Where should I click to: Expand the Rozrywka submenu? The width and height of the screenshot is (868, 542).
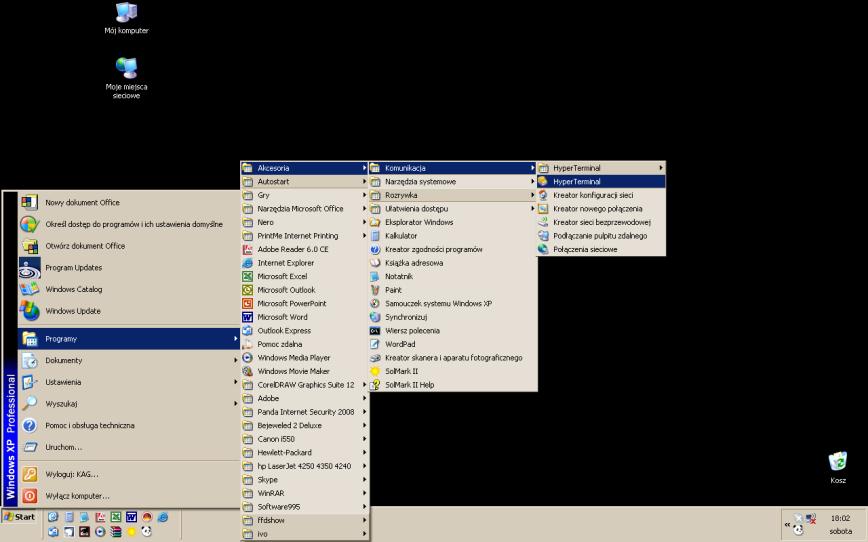(x=453, y=195)
